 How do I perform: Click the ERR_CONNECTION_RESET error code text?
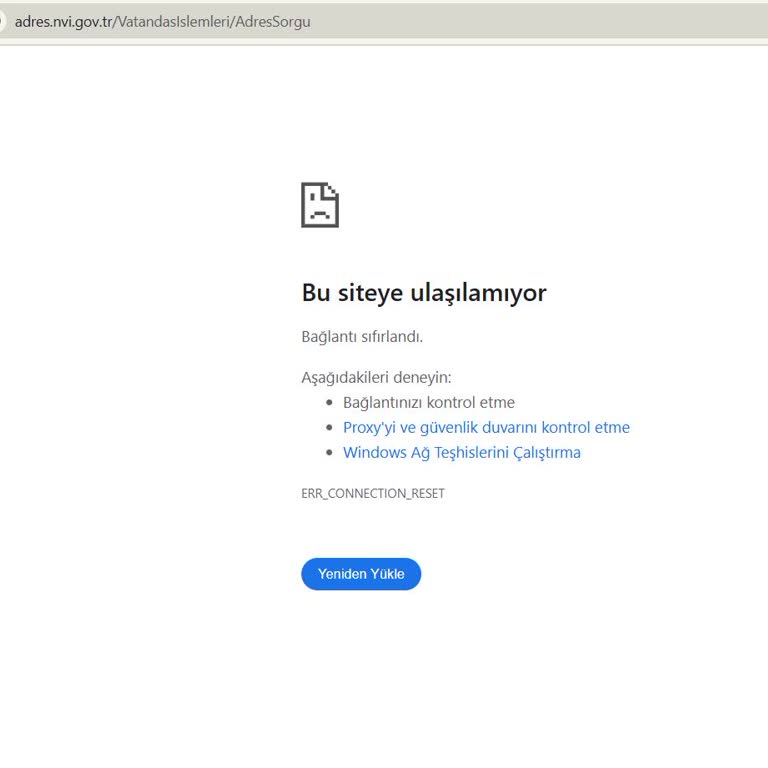pos(373,493)
